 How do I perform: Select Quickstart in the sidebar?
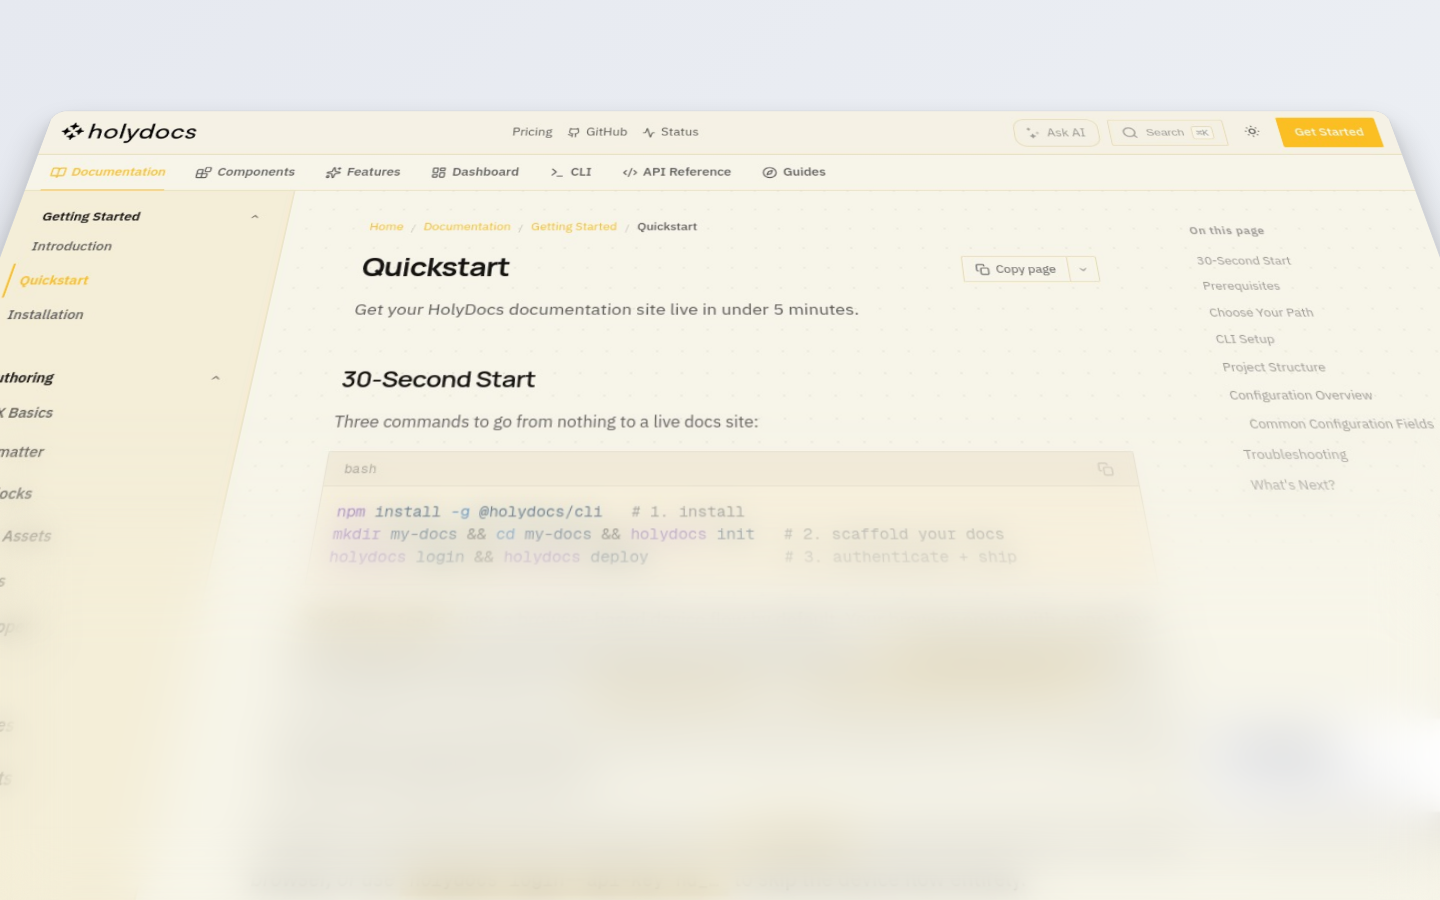54,280
